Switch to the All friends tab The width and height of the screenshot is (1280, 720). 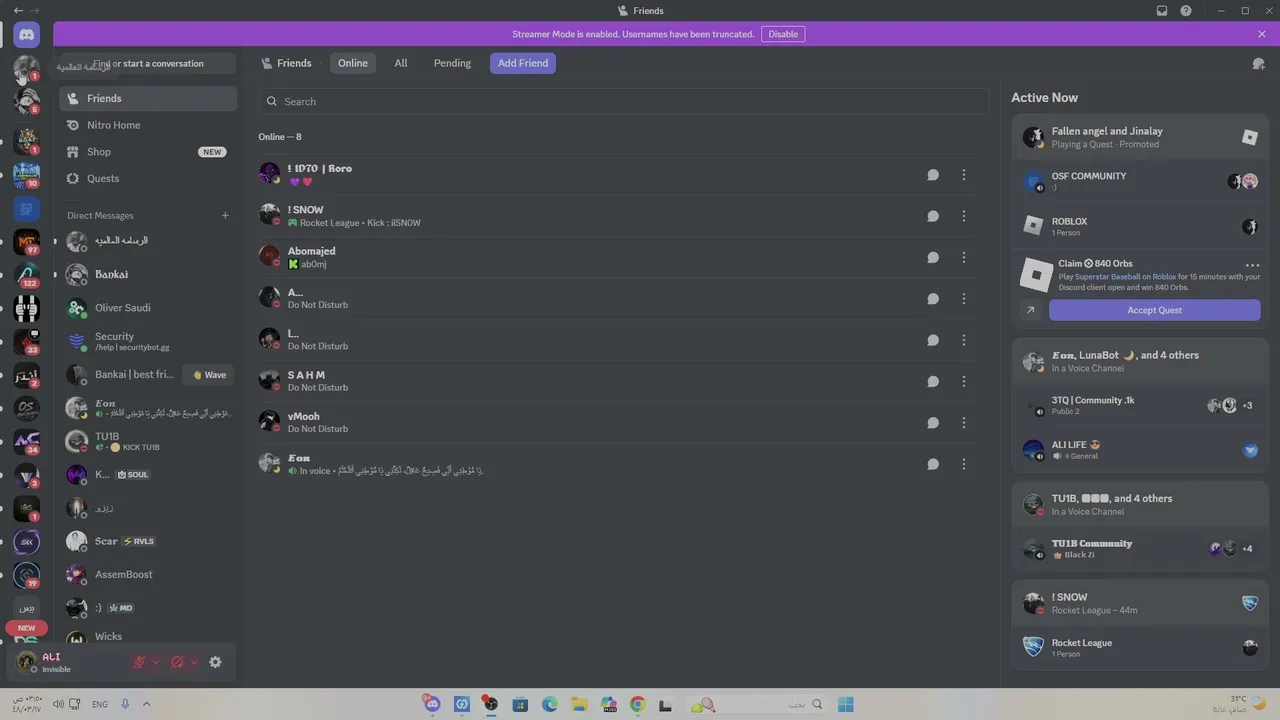401,63
